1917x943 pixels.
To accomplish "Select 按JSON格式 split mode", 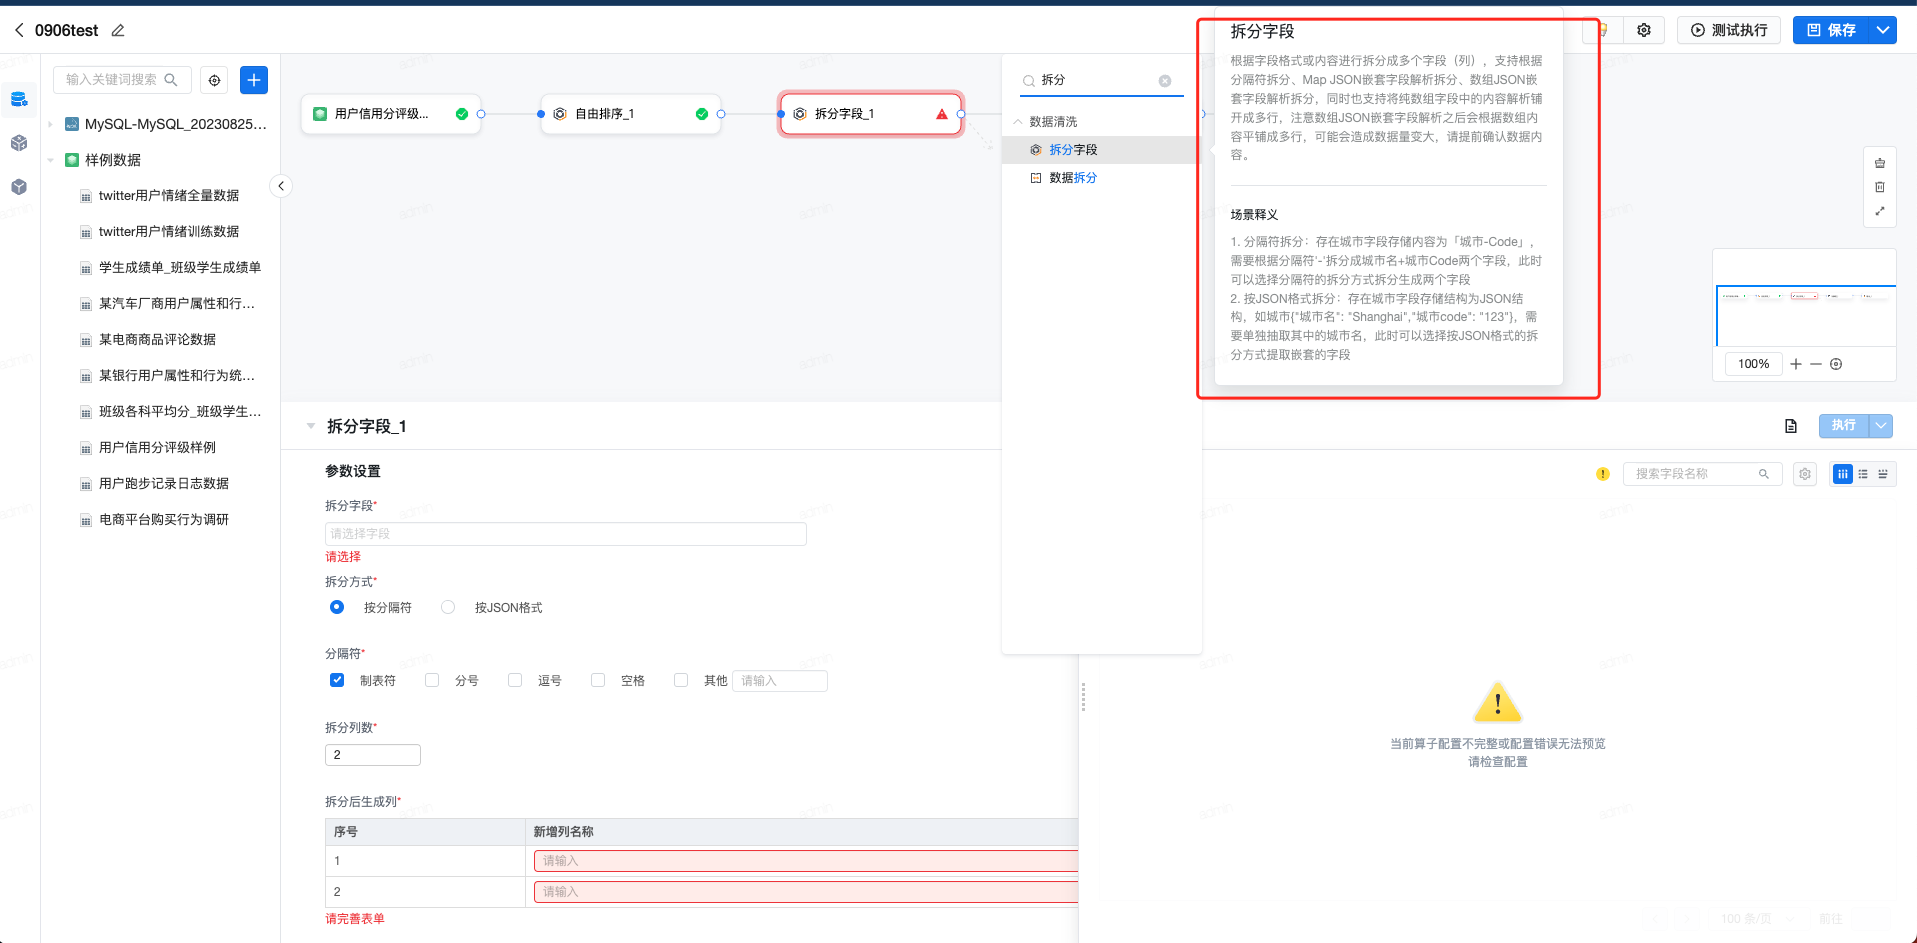I will [x=448, y=607].
